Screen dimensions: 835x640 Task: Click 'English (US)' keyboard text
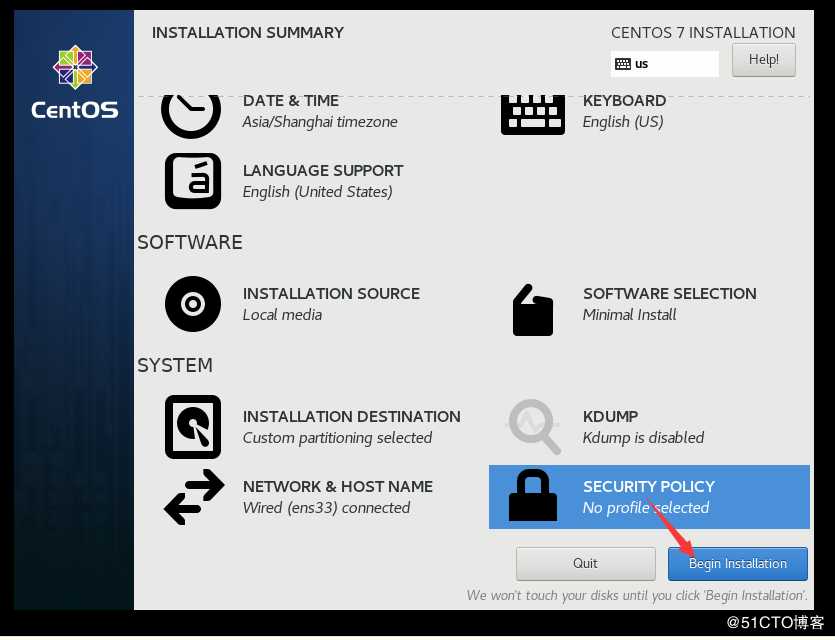pyautogui.click(x=623, y=122)
